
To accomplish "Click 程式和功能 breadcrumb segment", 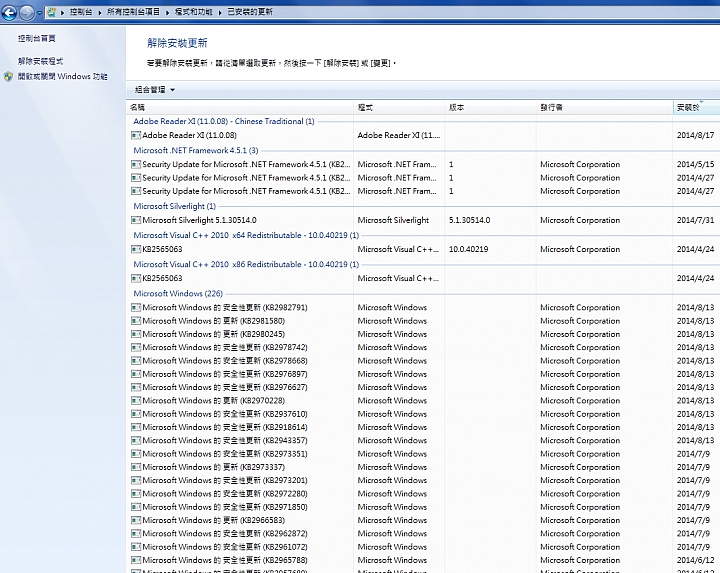I will click(193, 12).
